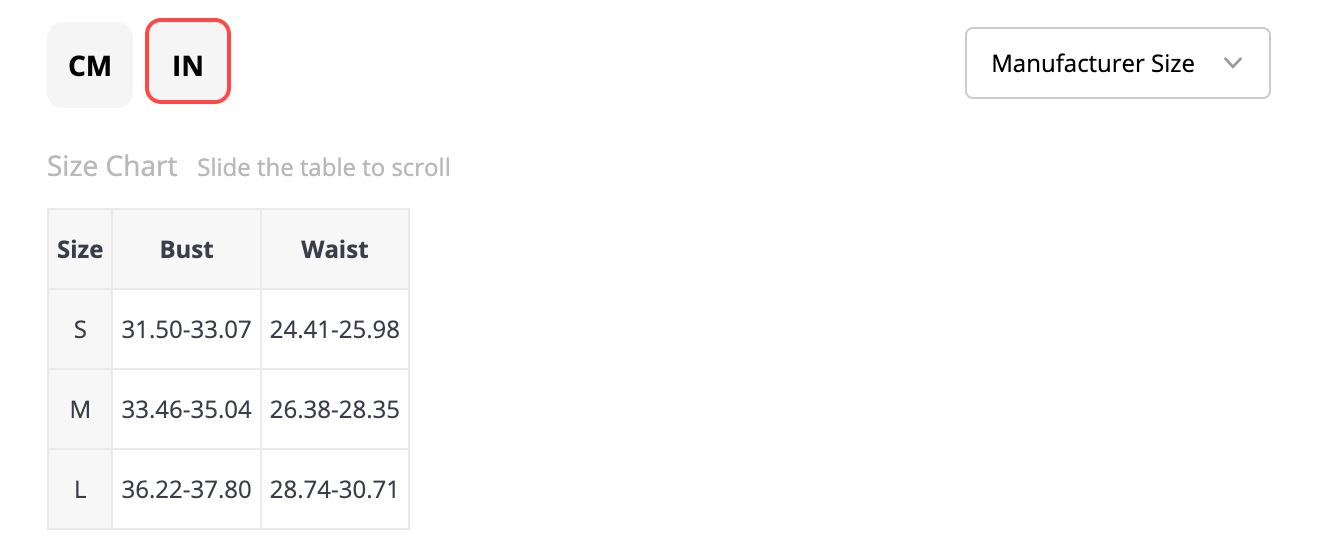Select the L size cell
The height and width of the screenshot is (556, 1328).
pyautogui.click(x=80, y=489)
